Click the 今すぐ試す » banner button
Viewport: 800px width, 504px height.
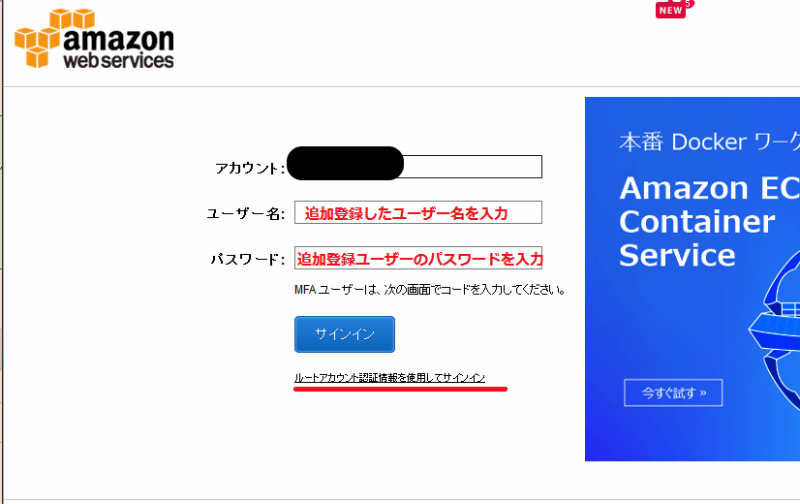point(673,392)
